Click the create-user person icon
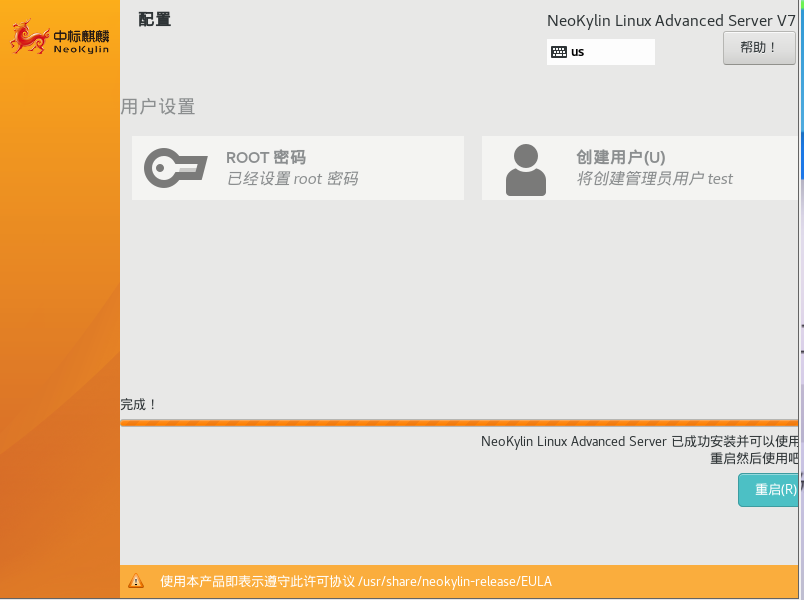The height and width of the screenshot is (600, 804). (x=526, y=170)
